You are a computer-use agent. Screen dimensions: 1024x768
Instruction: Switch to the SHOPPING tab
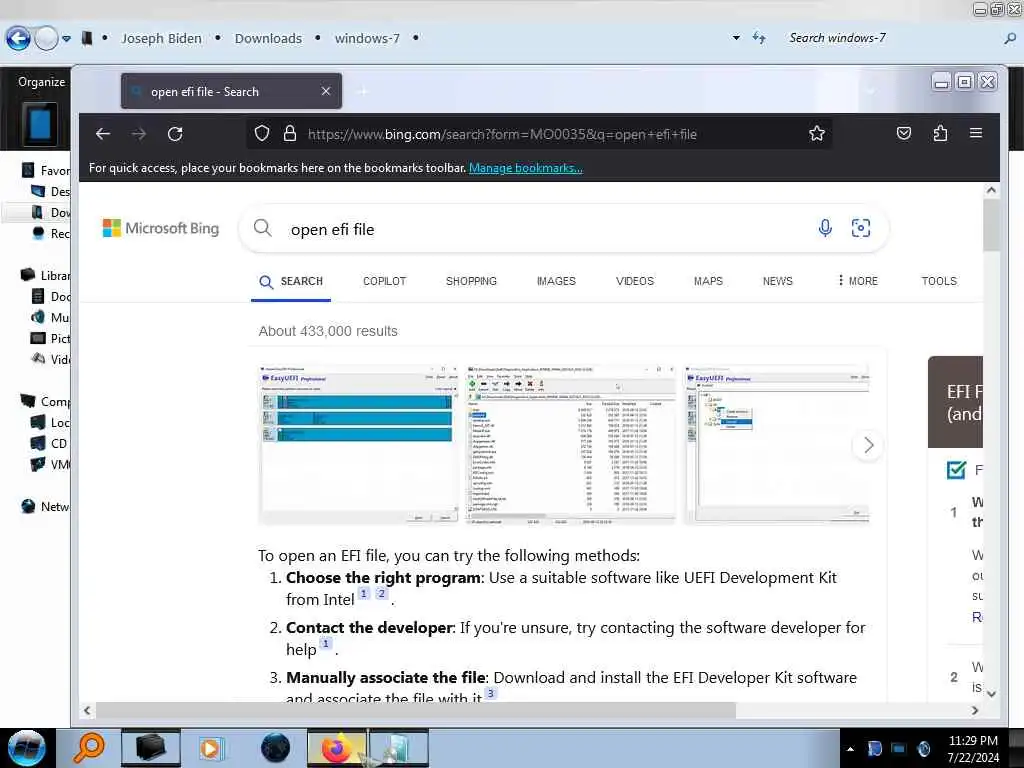coord(471,281)
